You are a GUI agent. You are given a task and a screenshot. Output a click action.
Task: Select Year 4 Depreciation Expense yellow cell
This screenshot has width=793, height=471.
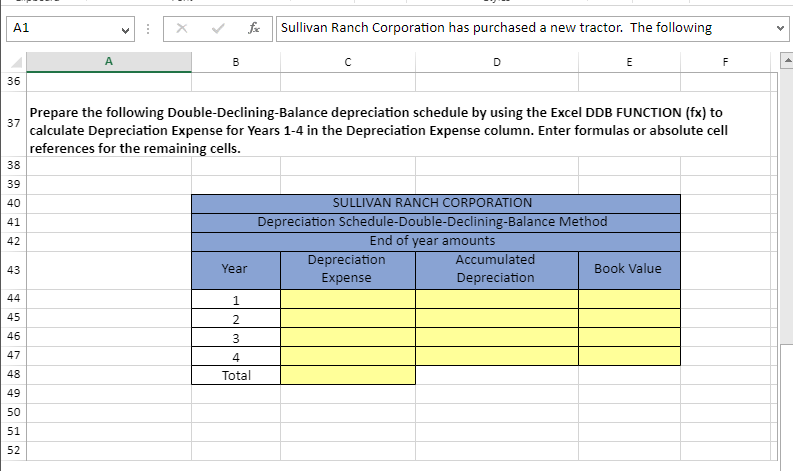pyautogui.click(x=348, y=356)
